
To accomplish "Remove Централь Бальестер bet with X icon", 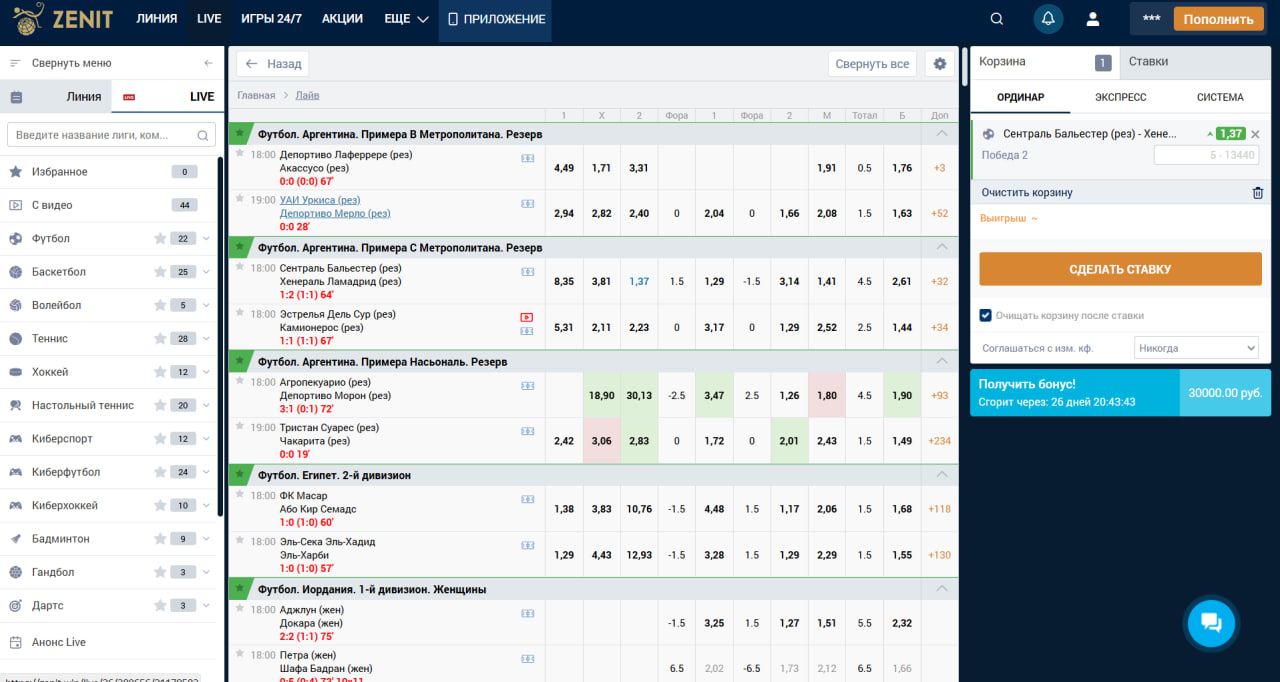I will 1256,134.
